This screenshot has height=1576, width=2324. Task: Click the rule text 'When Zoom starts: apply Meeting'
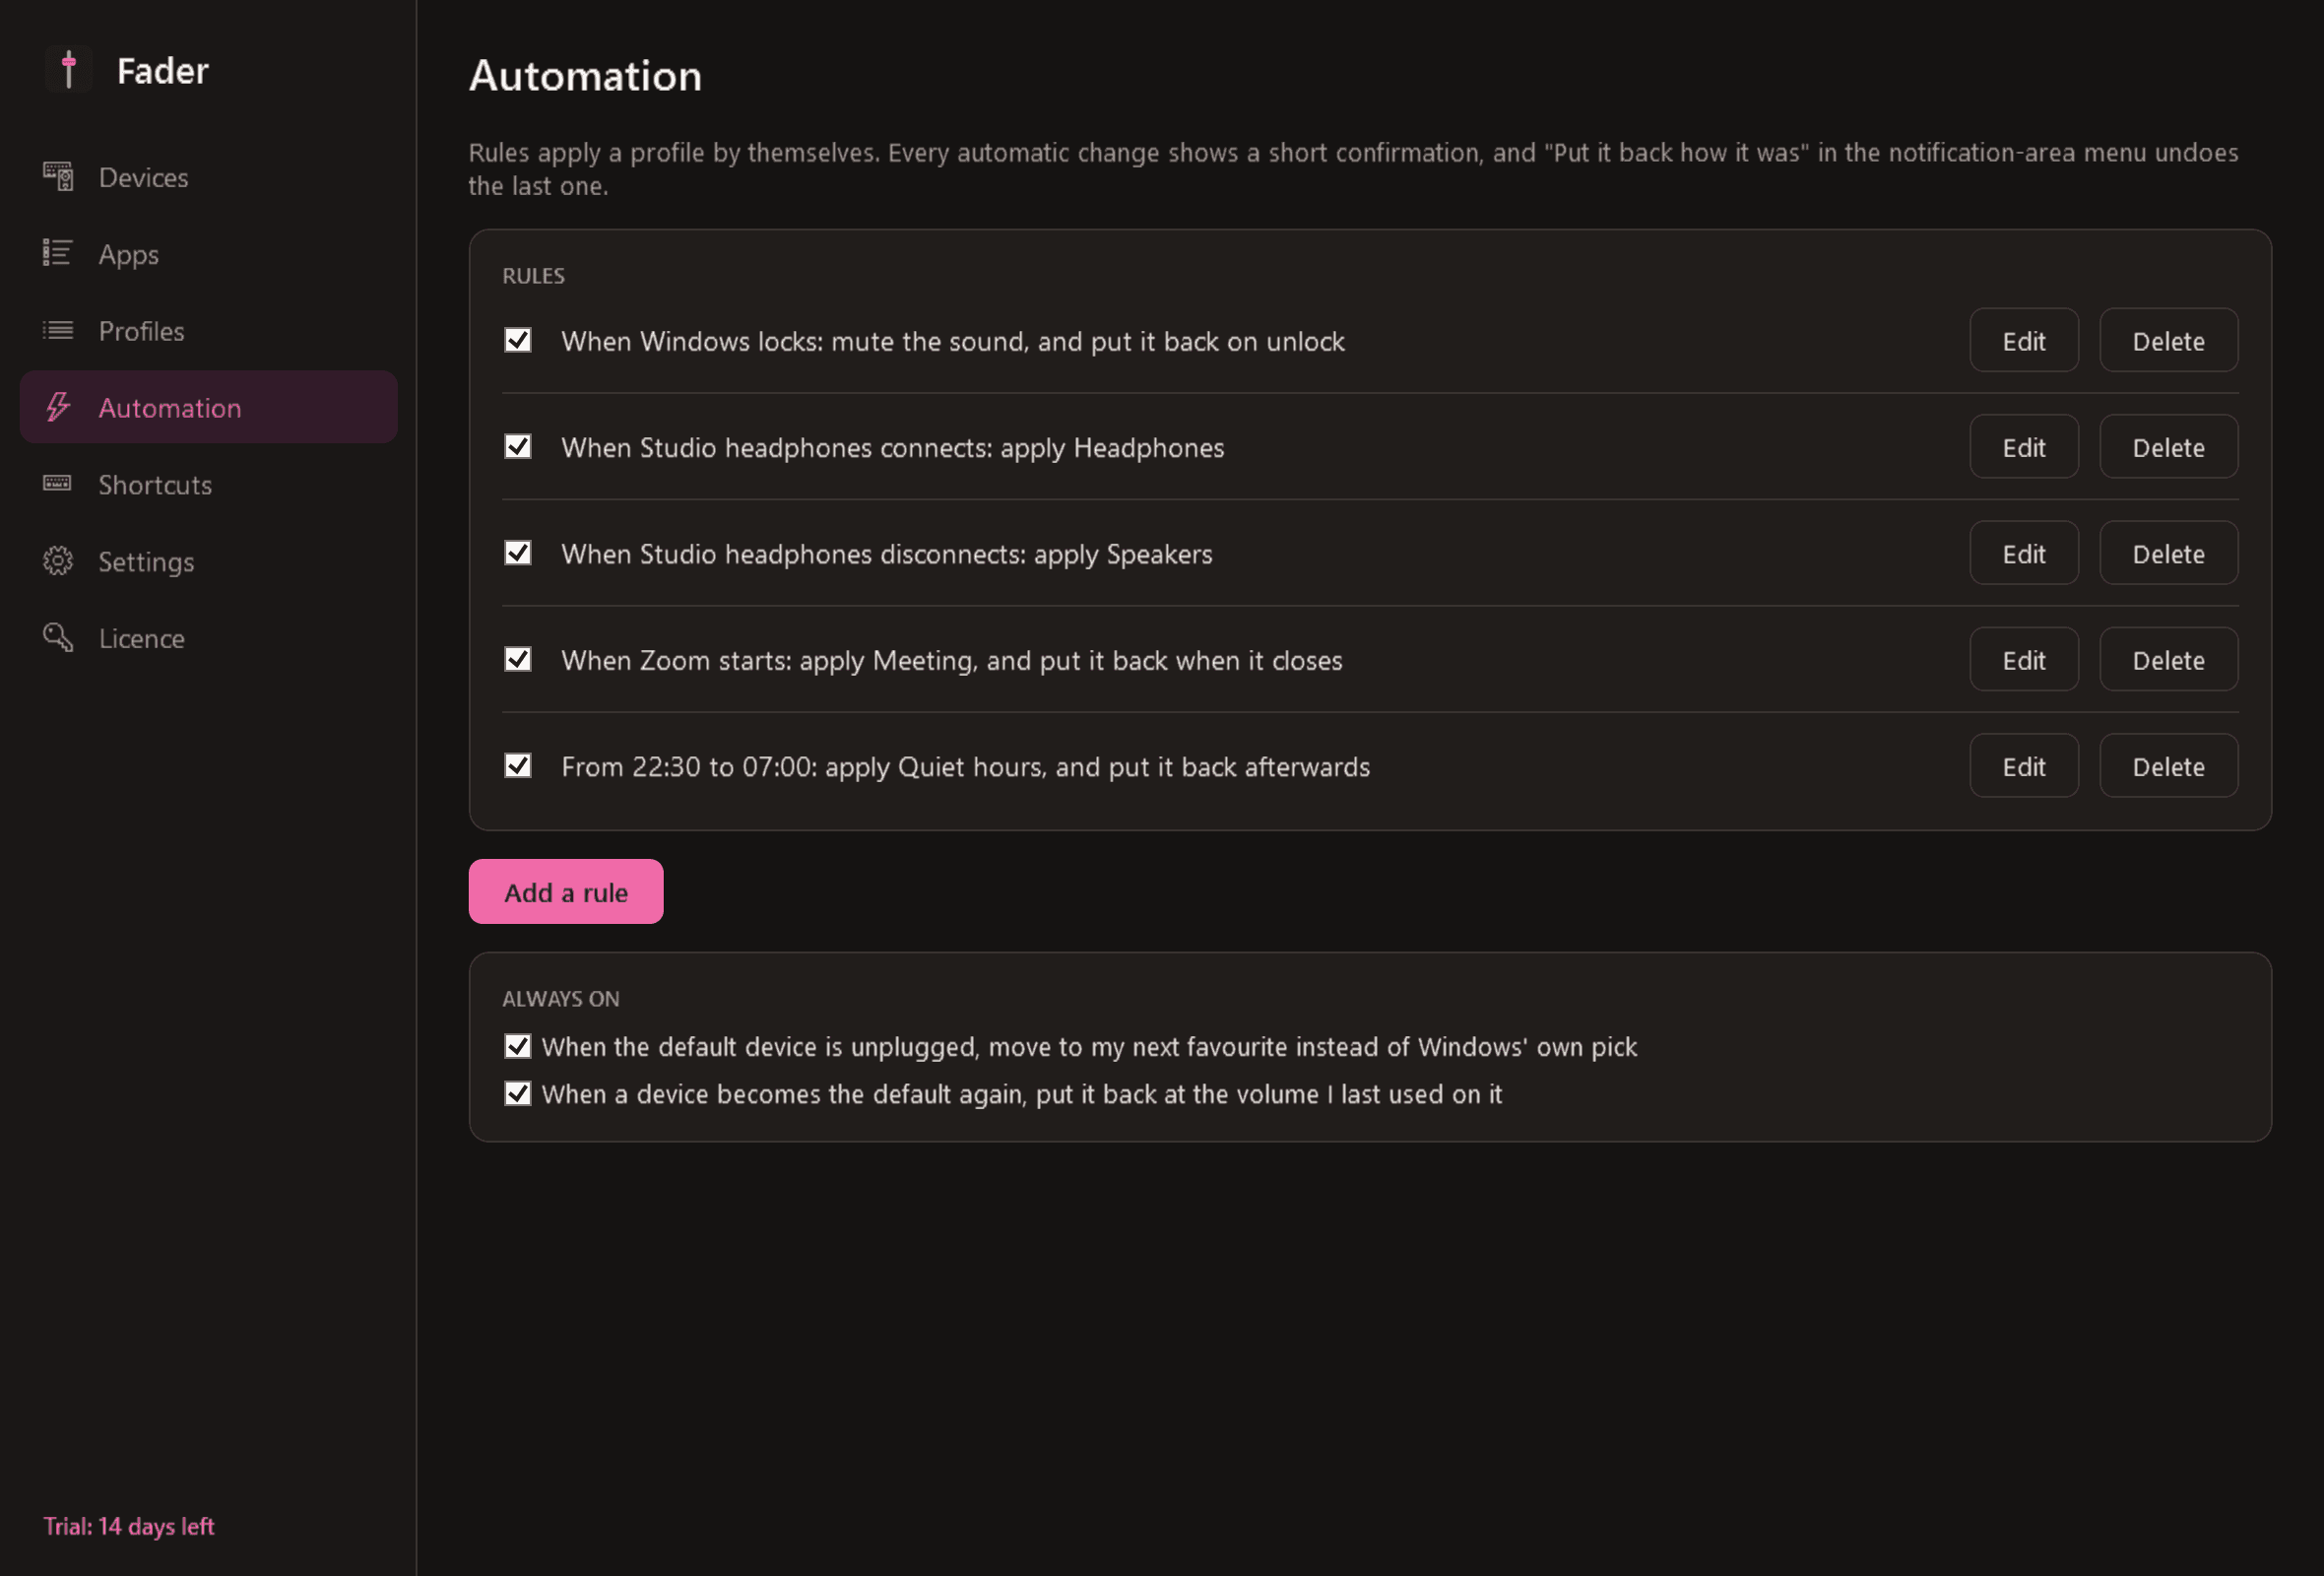767,661
